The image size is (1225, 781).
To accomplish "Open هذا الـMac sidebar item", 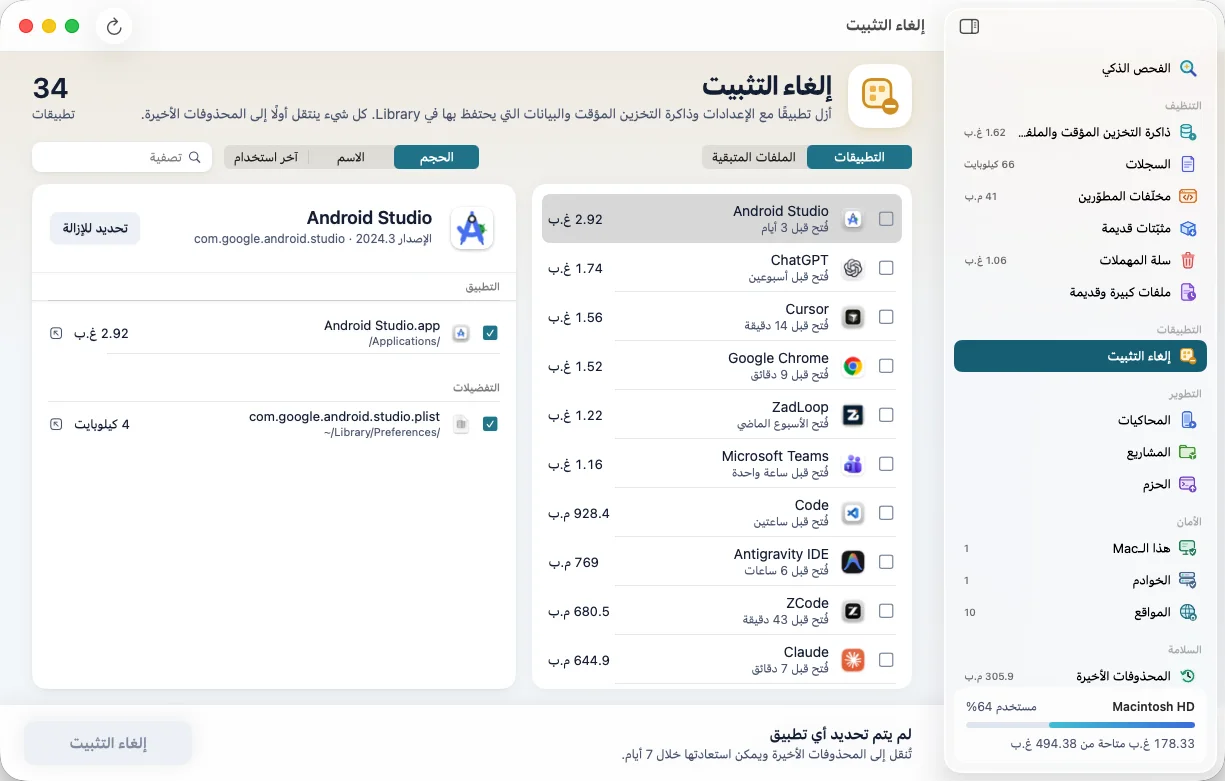I will pos(1080,548).
